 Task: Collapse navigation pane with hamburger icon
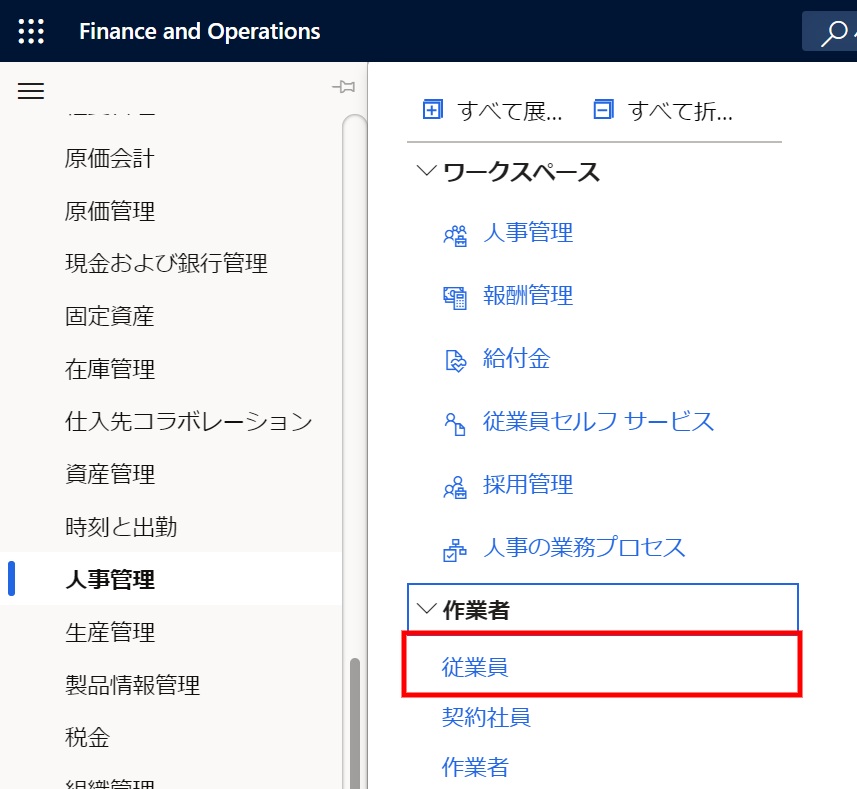pyautogui.click(x=31, y=91)
